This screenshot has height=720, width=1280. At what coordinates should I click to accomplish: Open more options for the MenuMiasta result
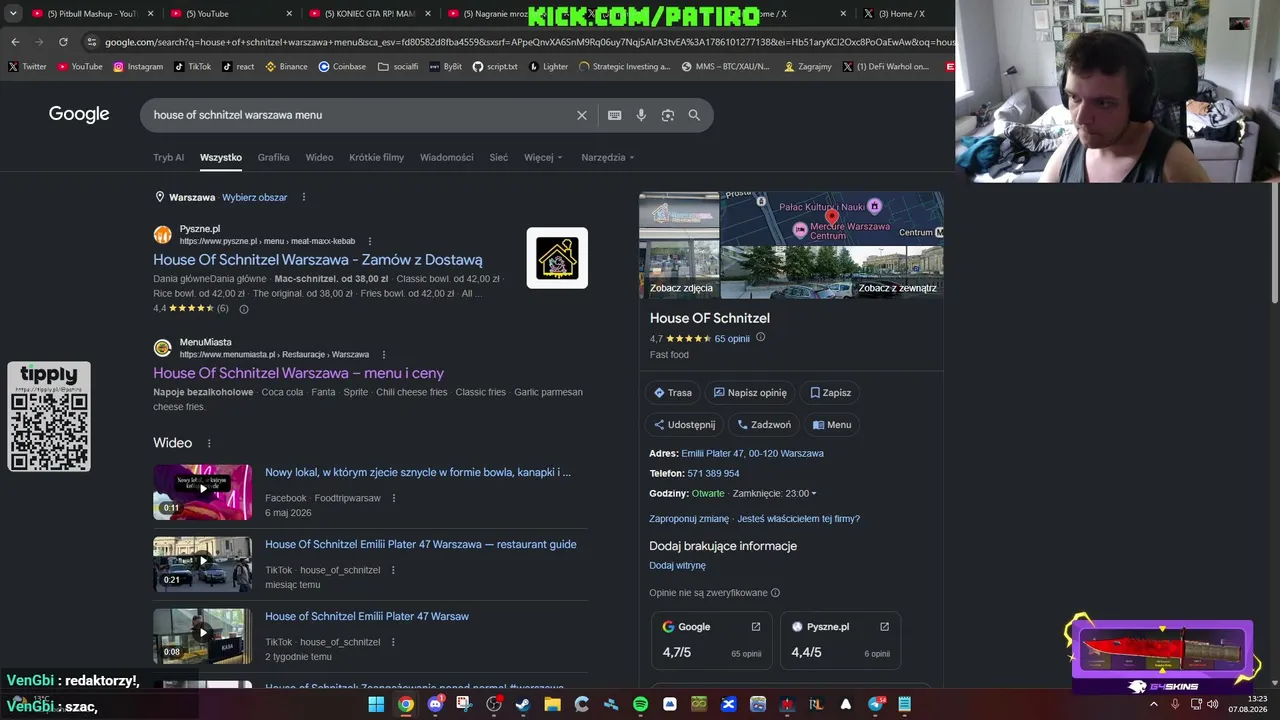click(x=383, y=354)
